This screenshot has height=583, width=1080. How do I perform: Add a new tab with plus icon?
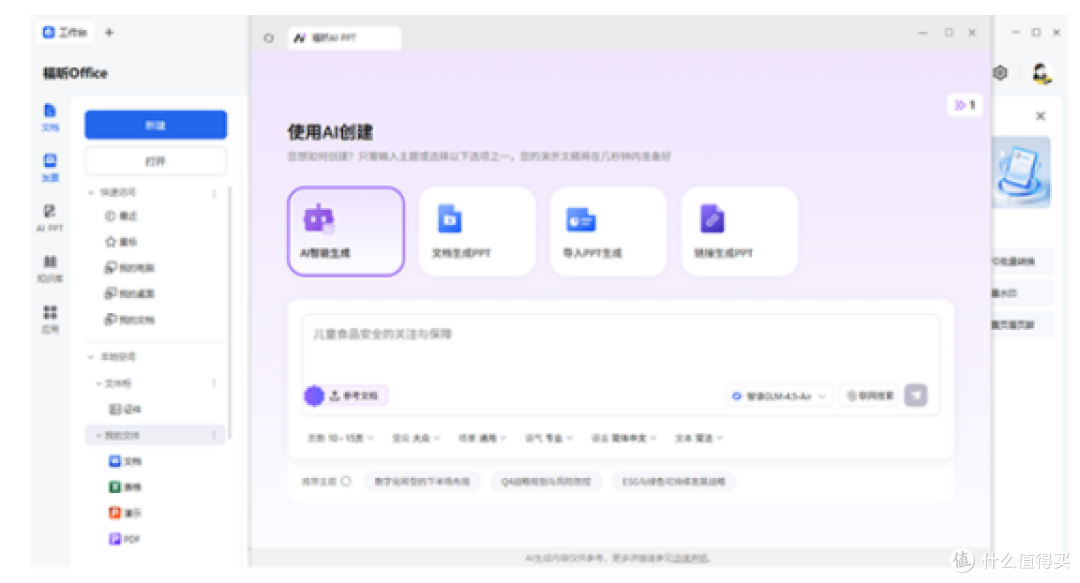click(x=110, y=32)
